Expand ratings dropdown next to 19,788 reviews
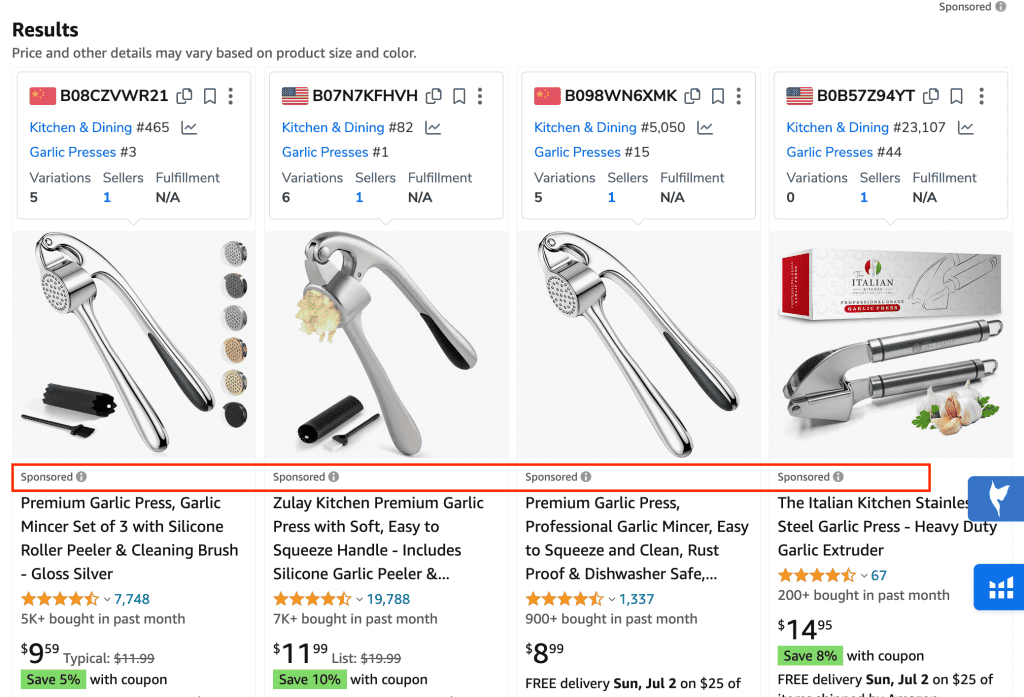The height and width of the screenshot is (697, 1024). (x=359, y=600)
